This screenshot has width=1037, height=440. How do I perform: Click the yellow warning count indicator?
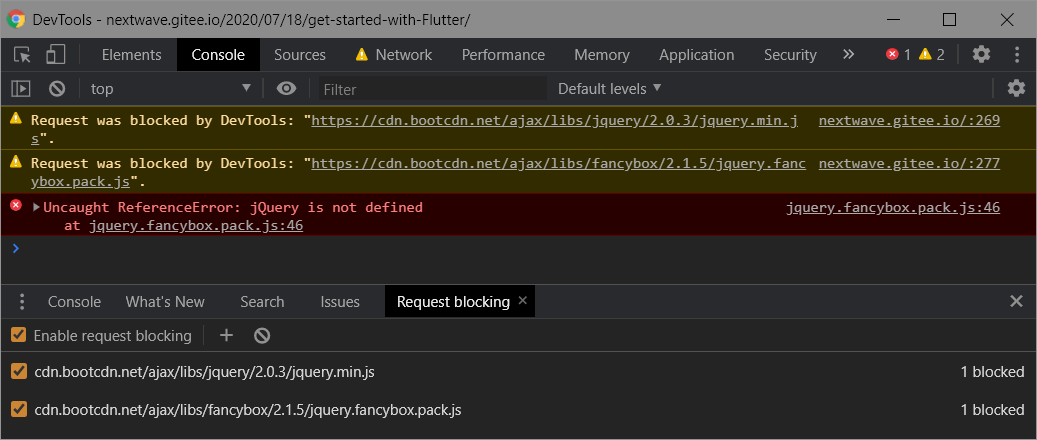click(932, 54)
